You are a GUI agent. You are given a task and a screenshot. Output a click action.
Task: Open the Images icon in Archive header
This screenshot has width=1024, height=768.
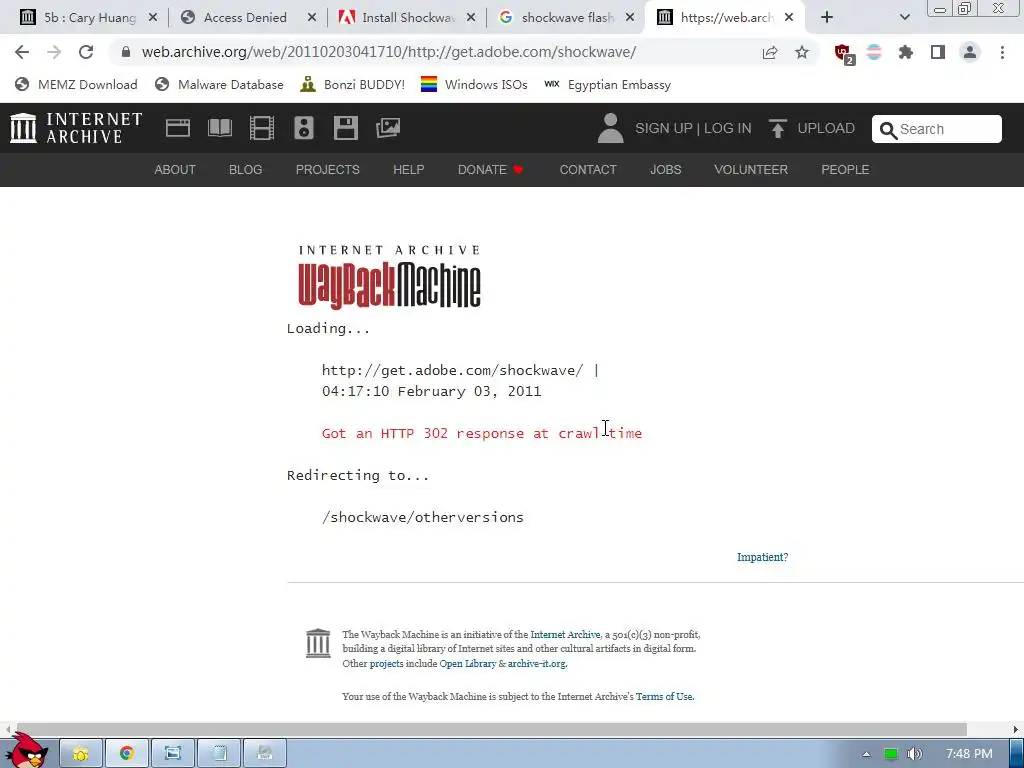point(388,128)
